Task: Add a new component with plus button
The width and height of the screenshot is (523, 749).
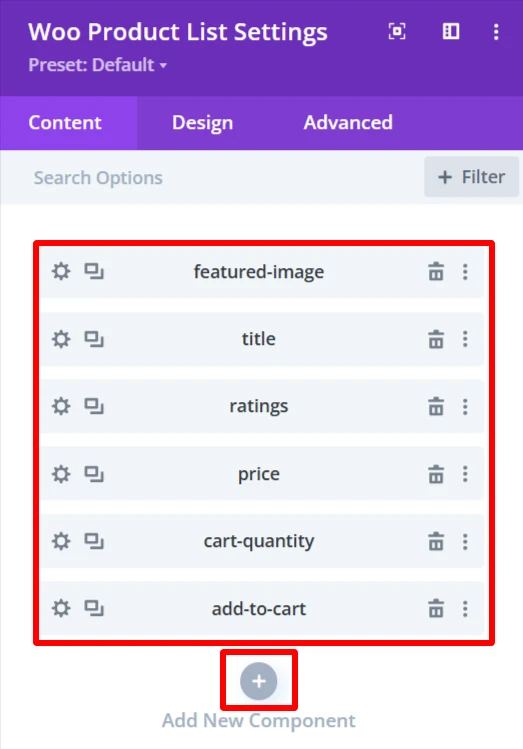Action: pyautogui.click(x=258, y=681)
